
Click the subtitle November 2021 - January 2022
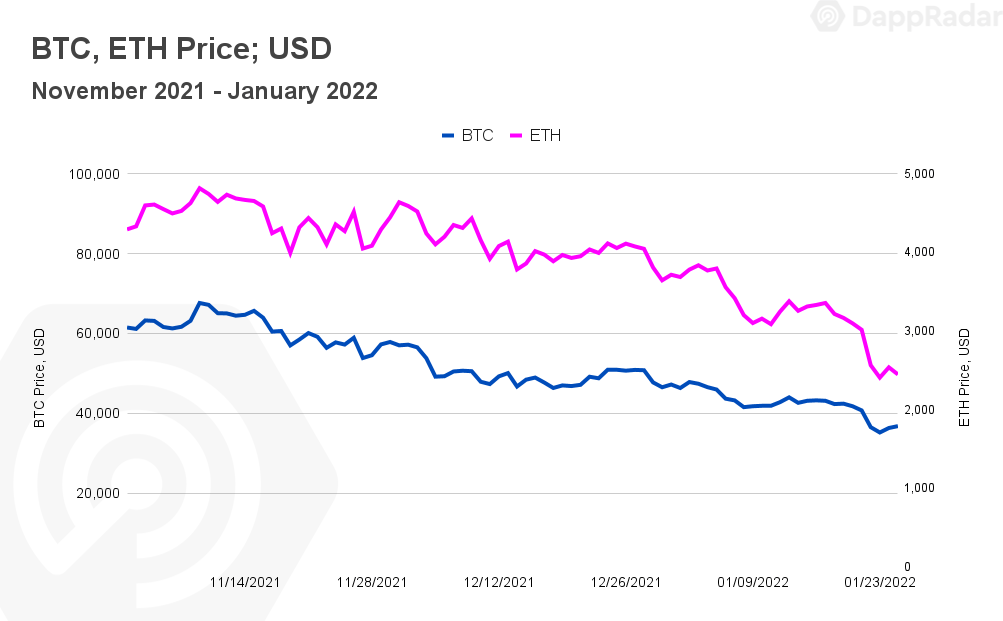[205, 91]
